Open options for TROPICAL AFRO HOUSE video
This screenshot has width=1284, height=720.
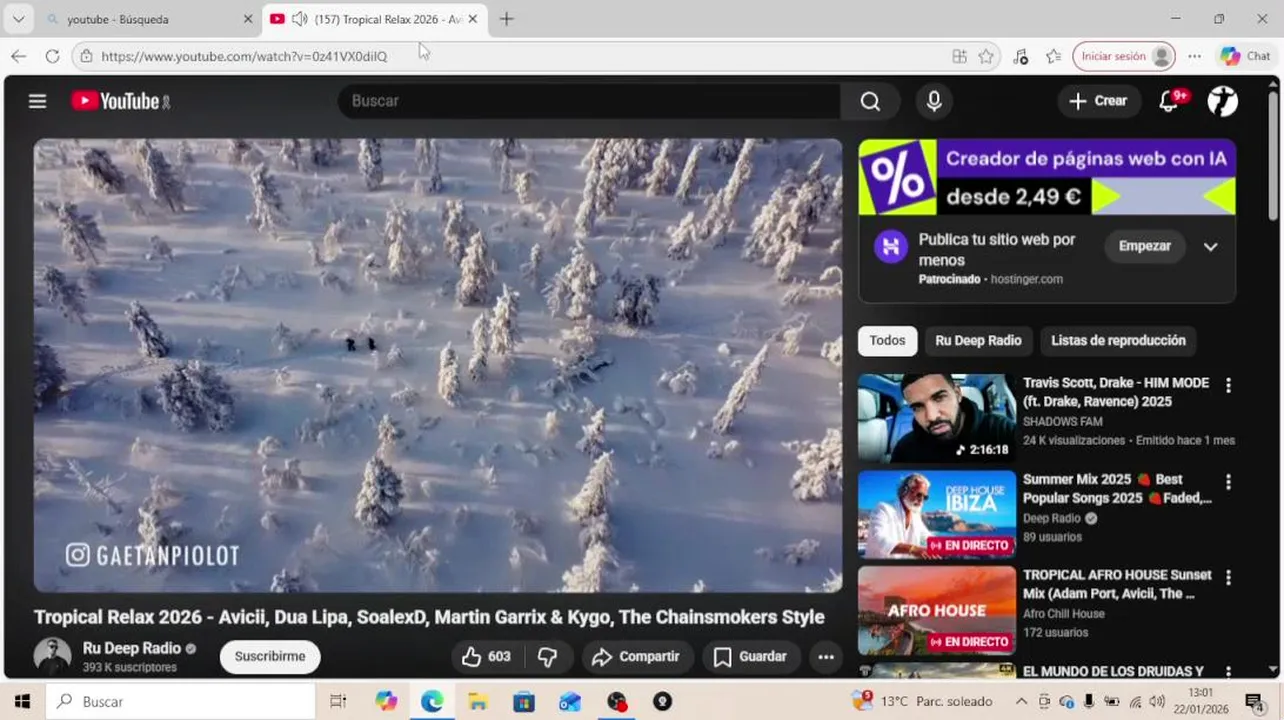[x=1228, y=577]
